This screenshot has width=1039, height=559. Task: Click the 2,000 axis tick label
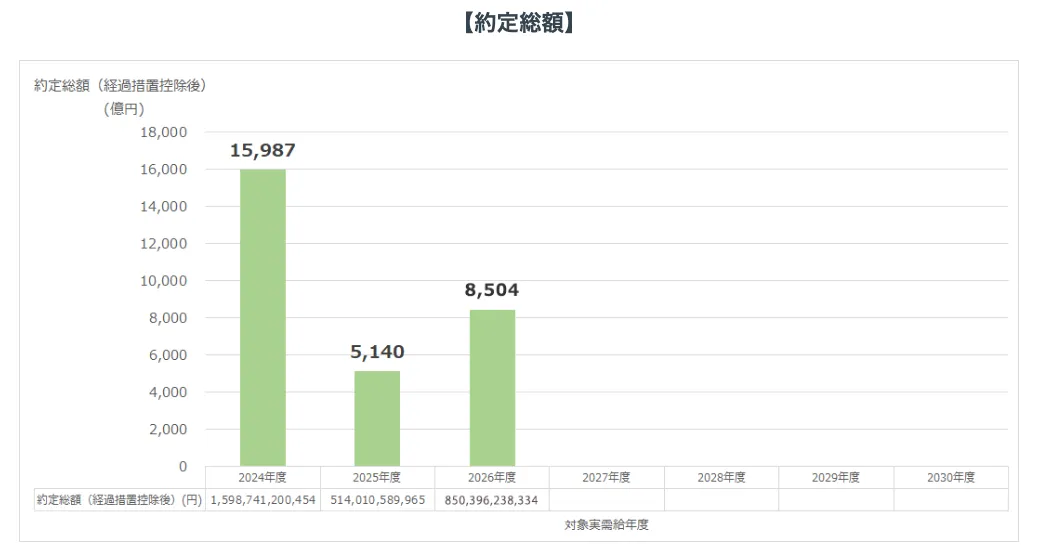pos(168,429)
